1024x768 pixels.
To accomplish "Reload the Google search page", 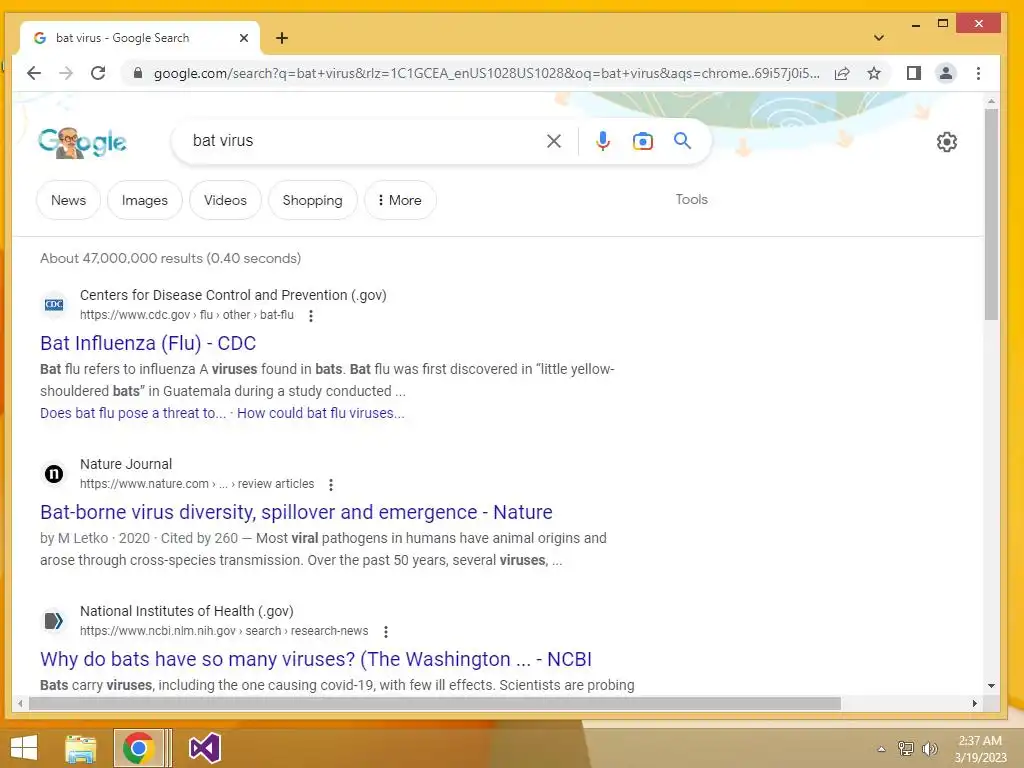I will coord(98,73).
